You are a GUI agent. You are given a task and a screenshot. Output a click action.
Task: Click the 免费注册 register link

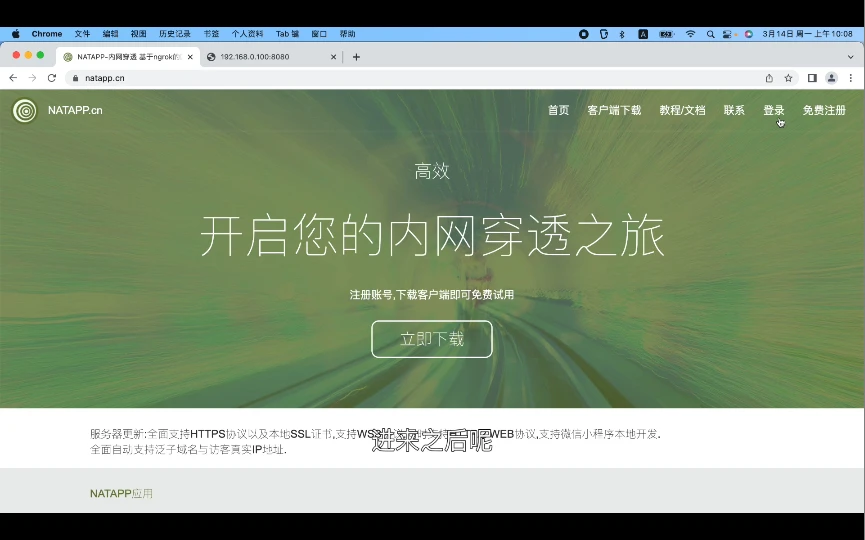pos(824,110)
